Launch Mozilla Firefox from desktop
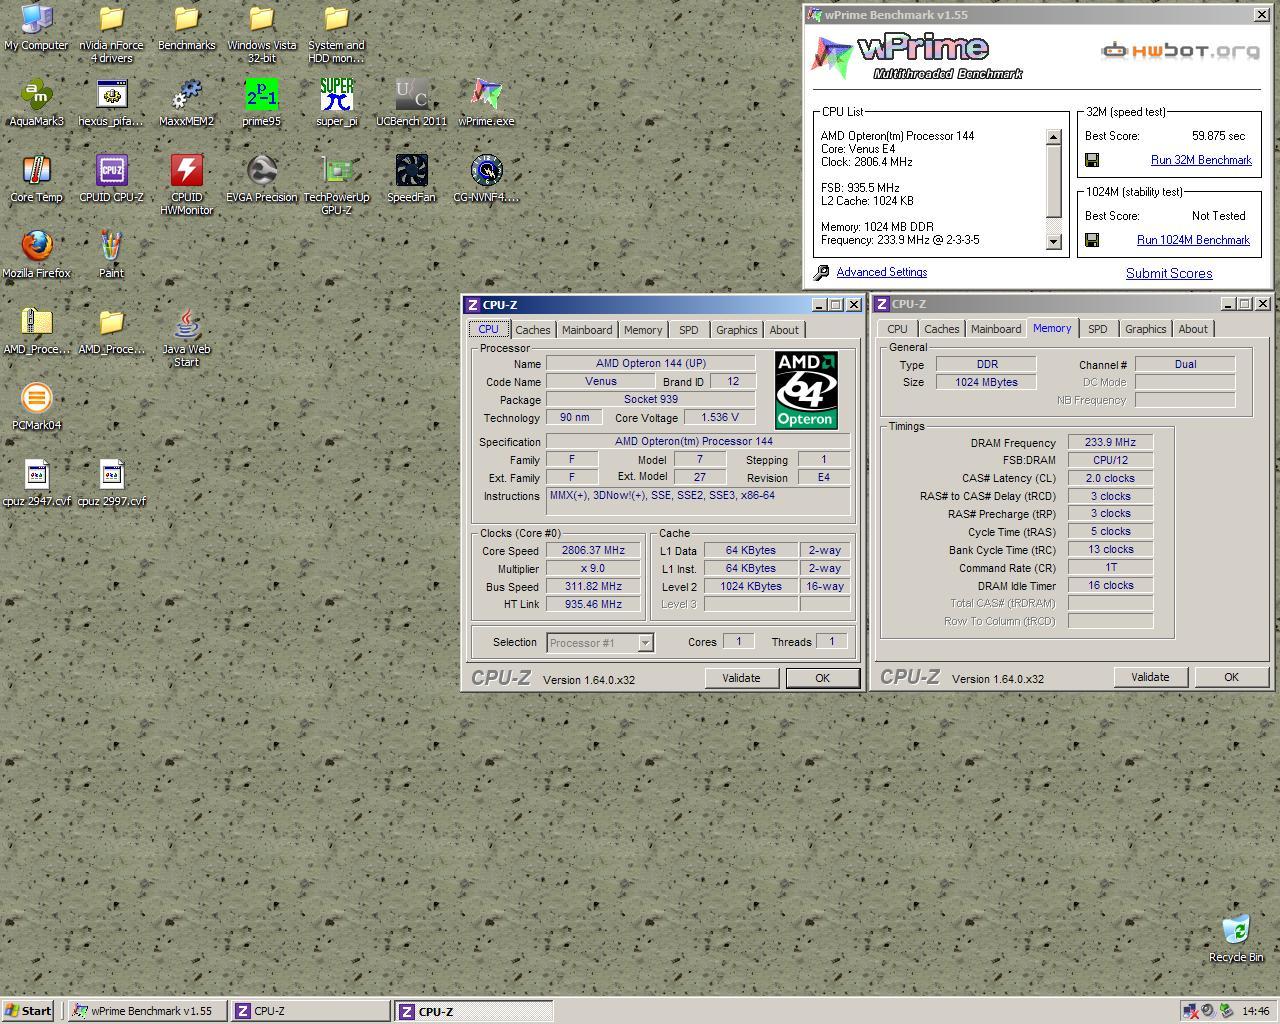Screen dimensions: 1280x1024 (36, 255)
